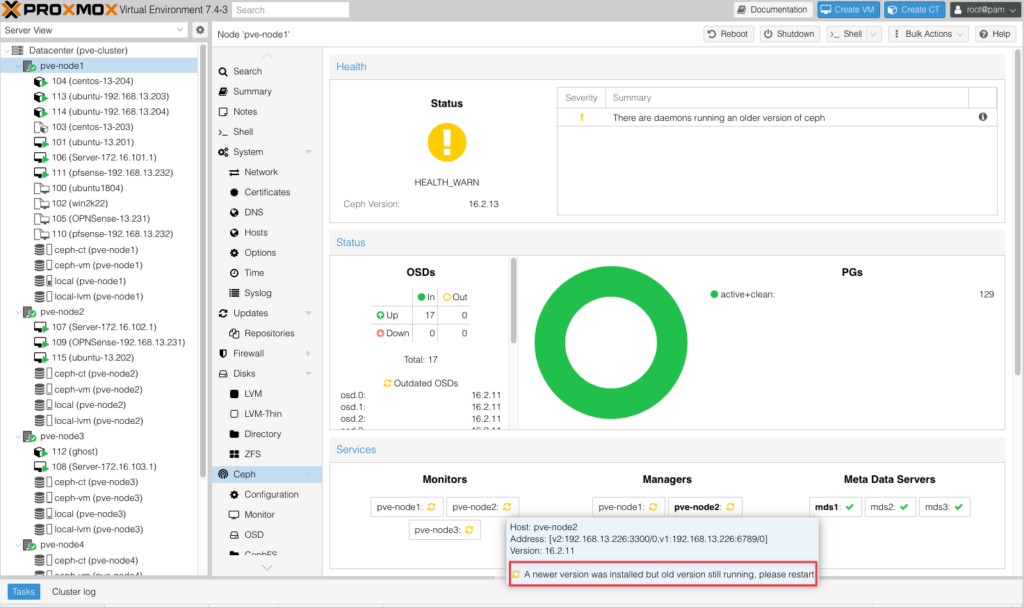
Task: Open the Server View dropdown
Action: (180, 30)
